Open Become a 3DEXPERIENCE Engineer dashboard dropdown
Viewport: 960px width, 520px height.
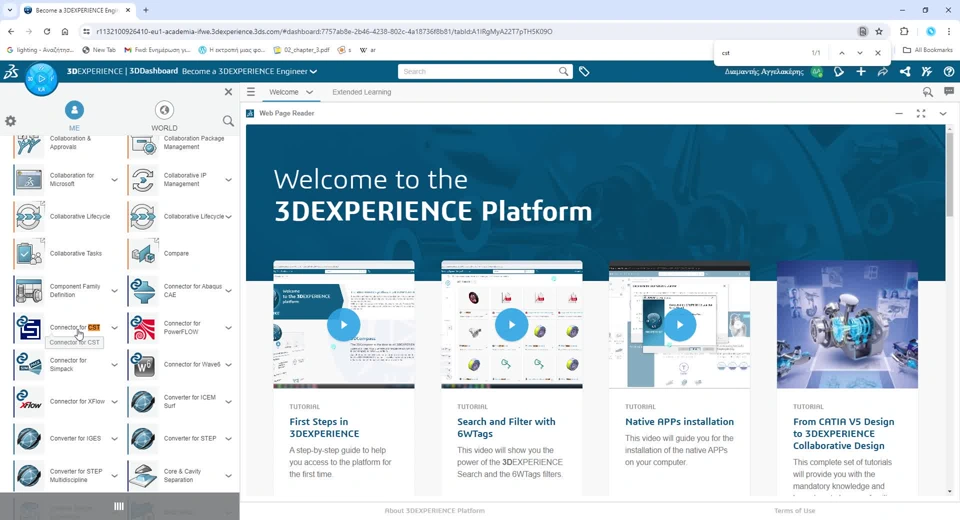coord(313,72)
